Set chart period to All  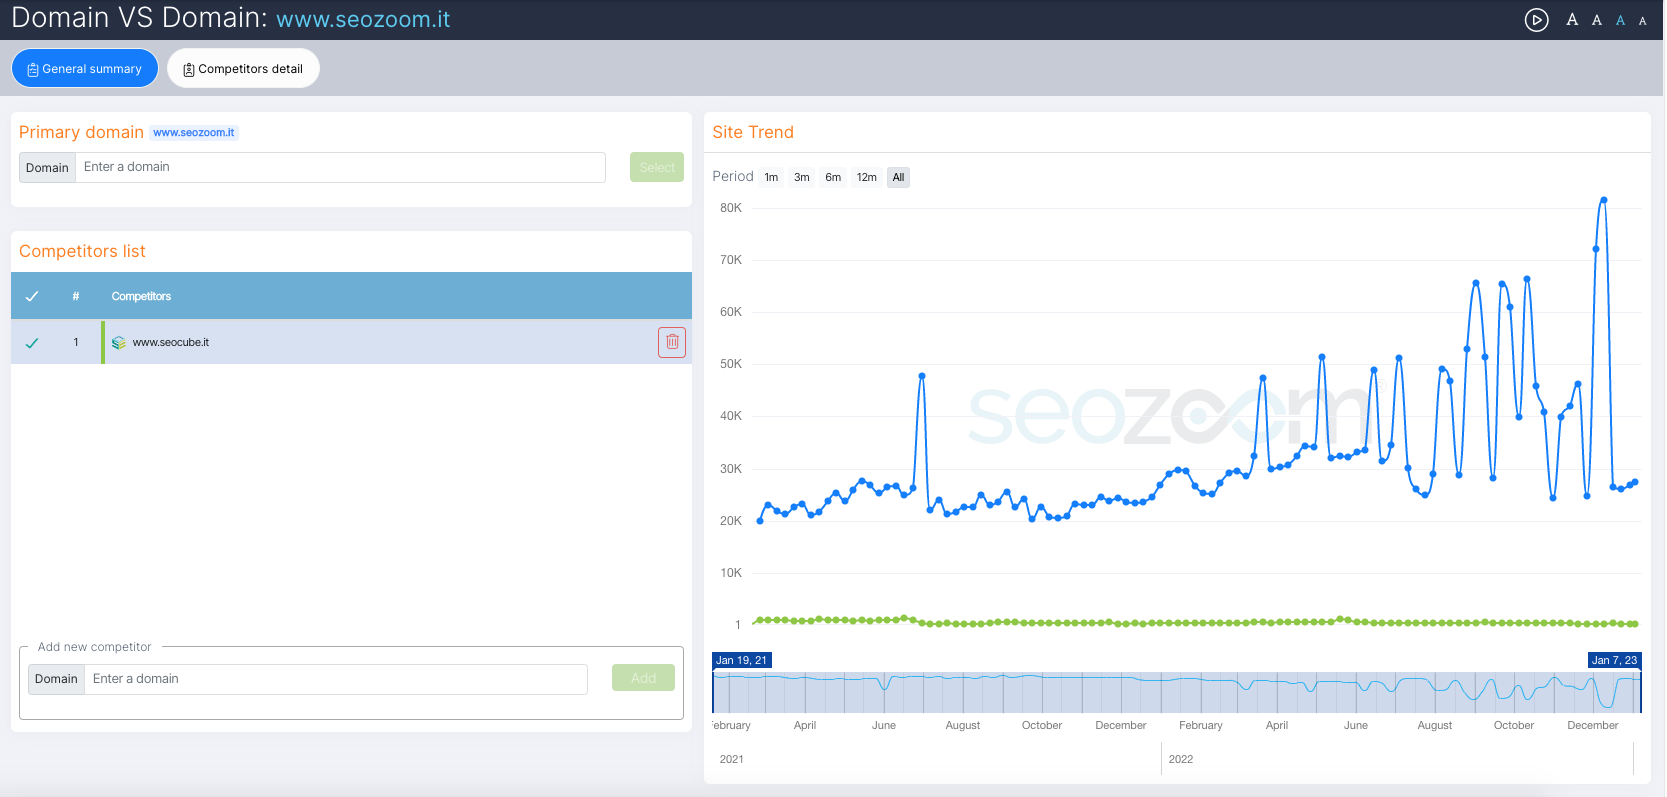tap(898, 177)
